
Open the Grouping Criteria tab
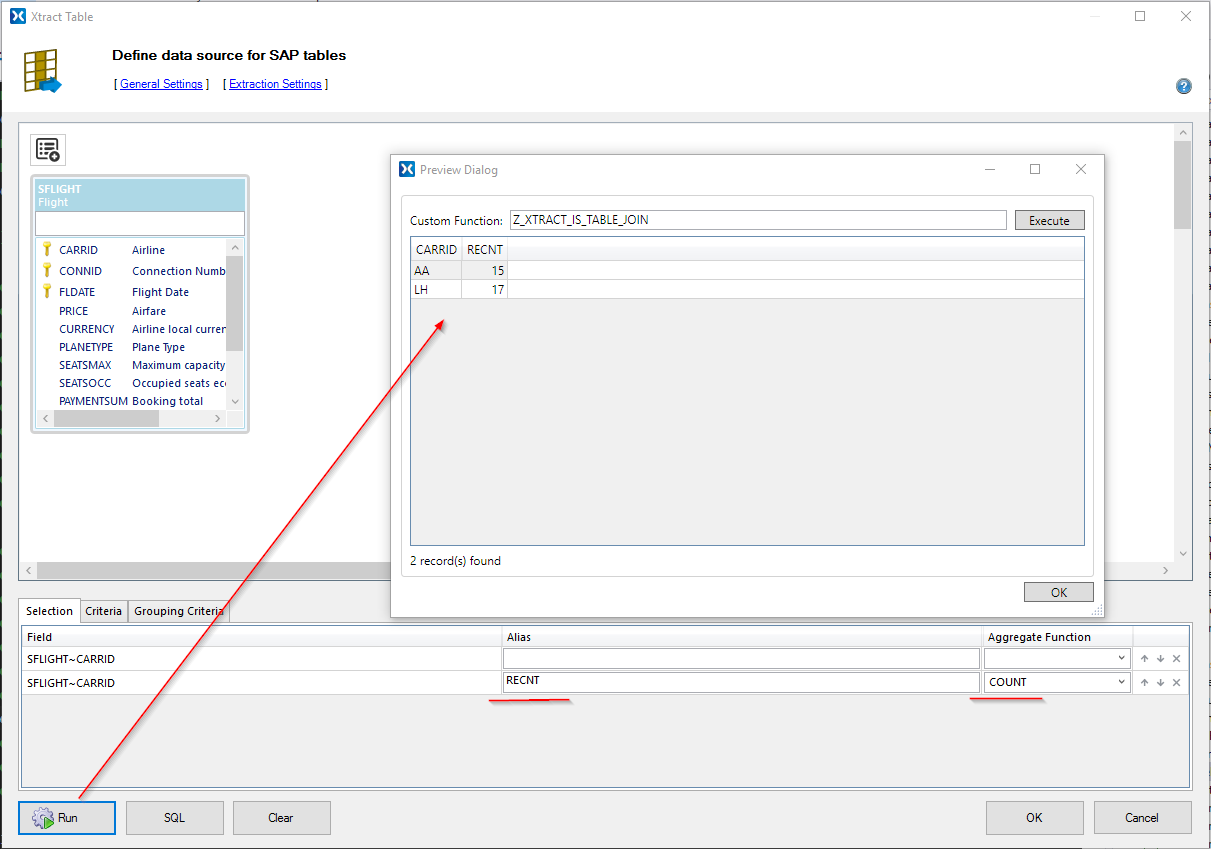(179, 611)
